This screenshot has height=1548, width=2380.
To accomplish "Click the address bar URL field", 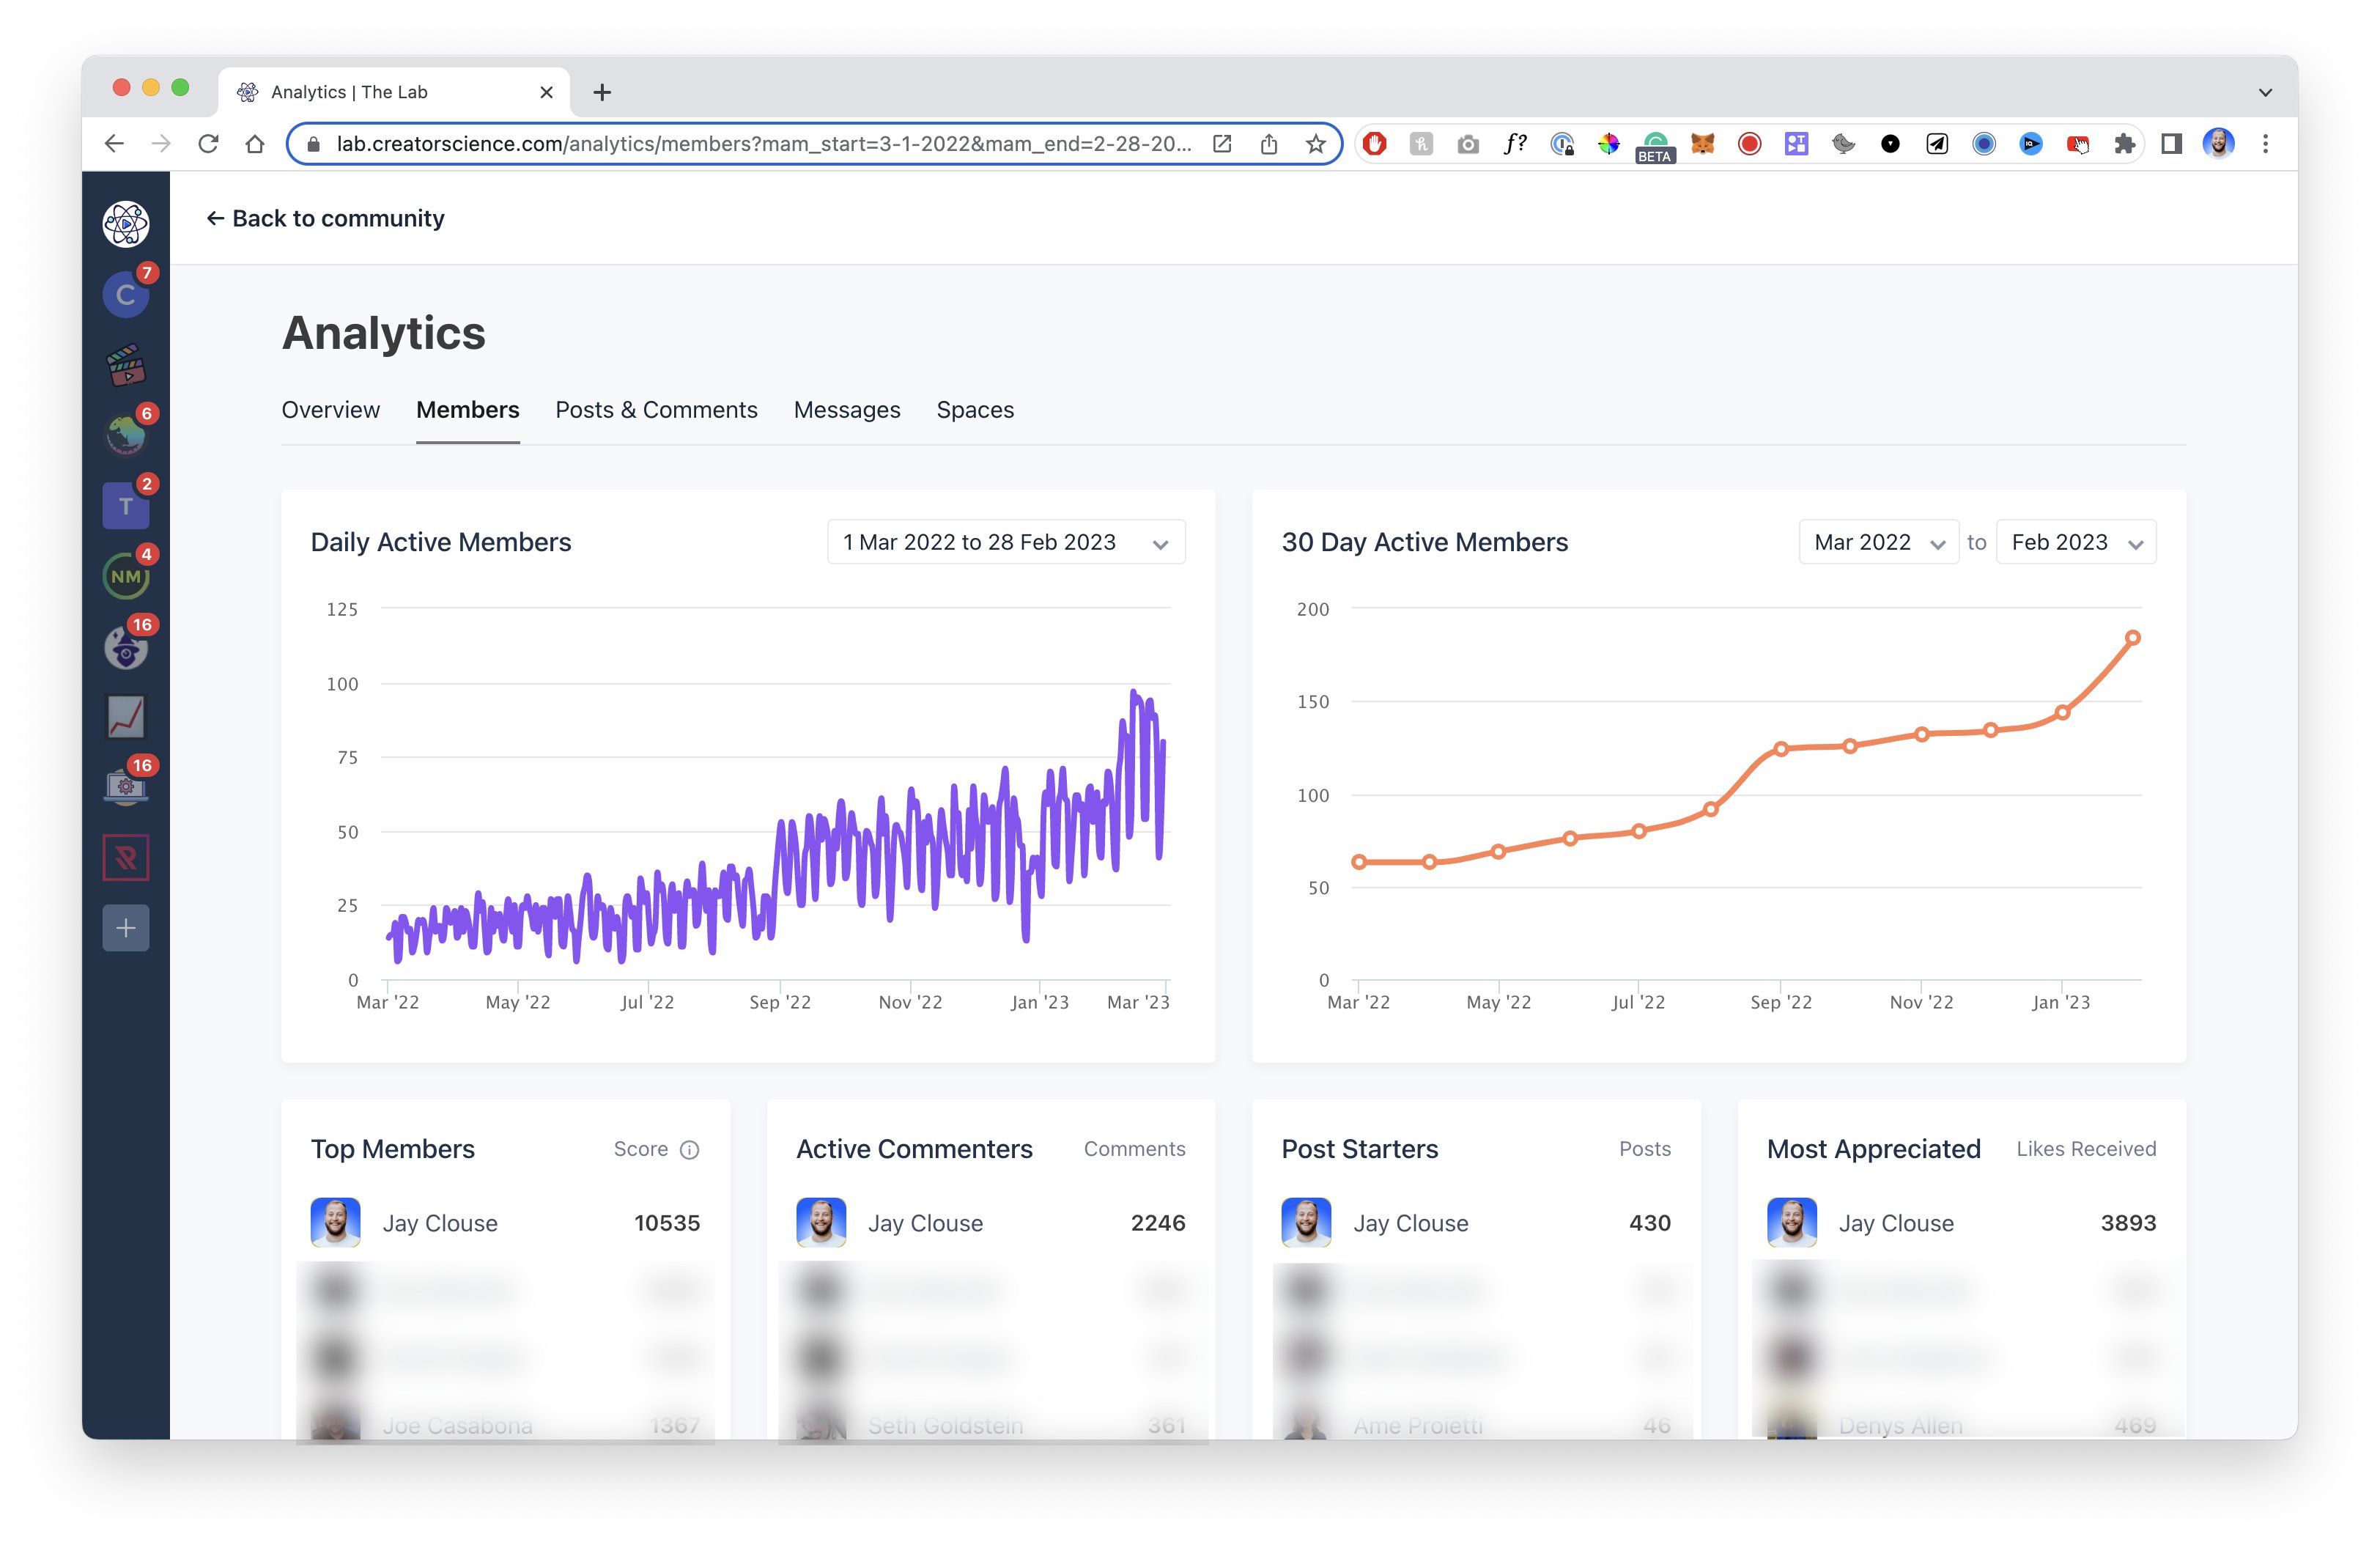I will [x=760, y=144].
